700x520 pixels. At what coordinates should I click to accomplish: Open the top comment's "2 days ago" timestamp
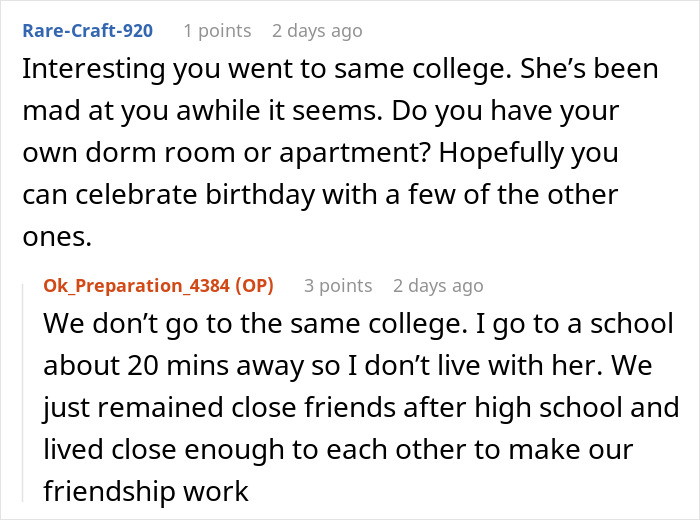(x=317, y=30)
